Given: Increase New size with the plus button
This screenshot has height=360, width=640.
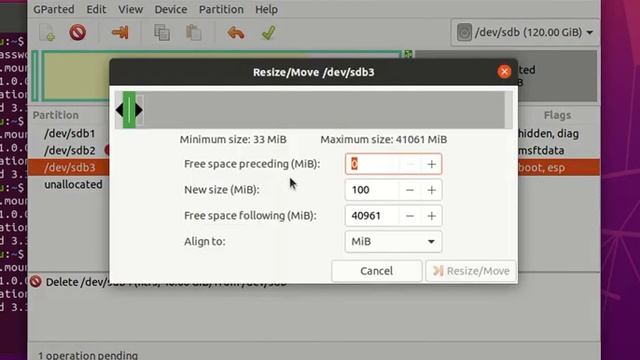Looking at the screenshot, I should tap(431, 190).
